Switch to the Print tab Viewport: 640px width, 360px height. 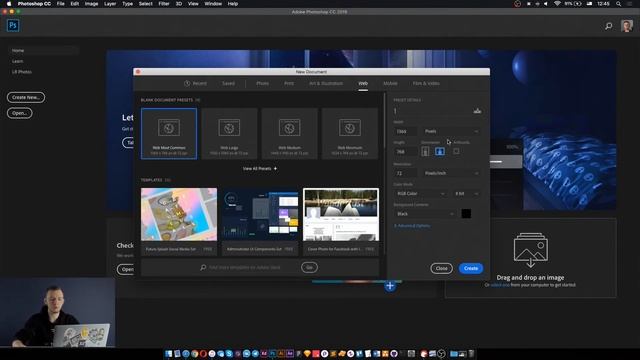coord(289,83)
